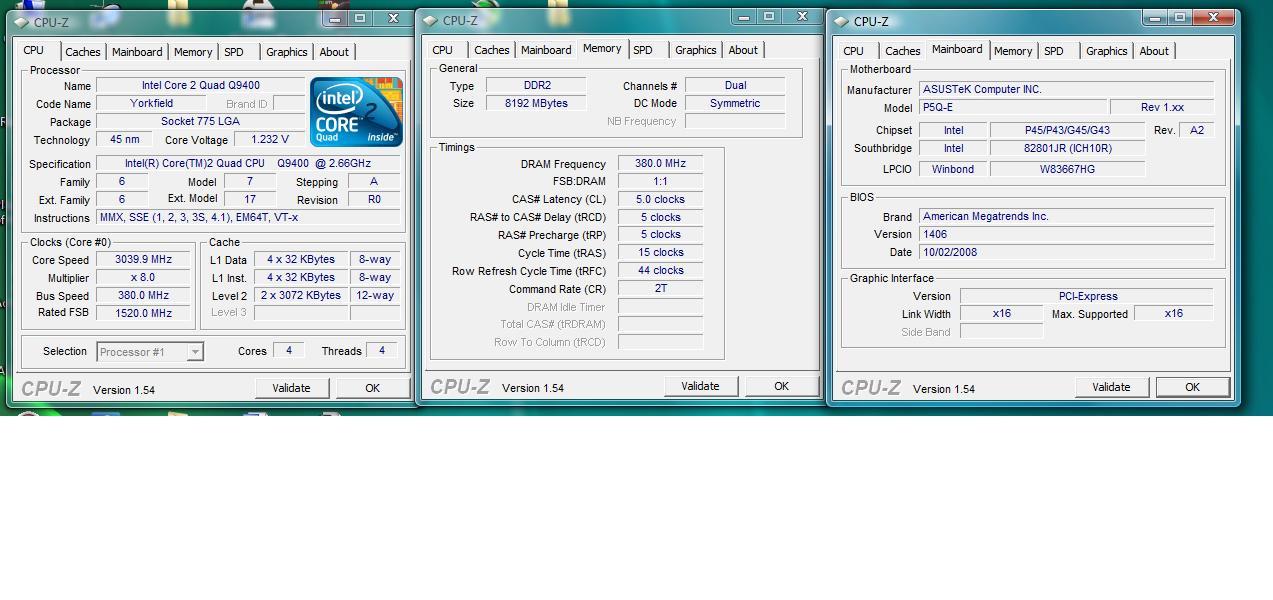Click the memory Size value 8192 MBytes

tap(536, 104)
